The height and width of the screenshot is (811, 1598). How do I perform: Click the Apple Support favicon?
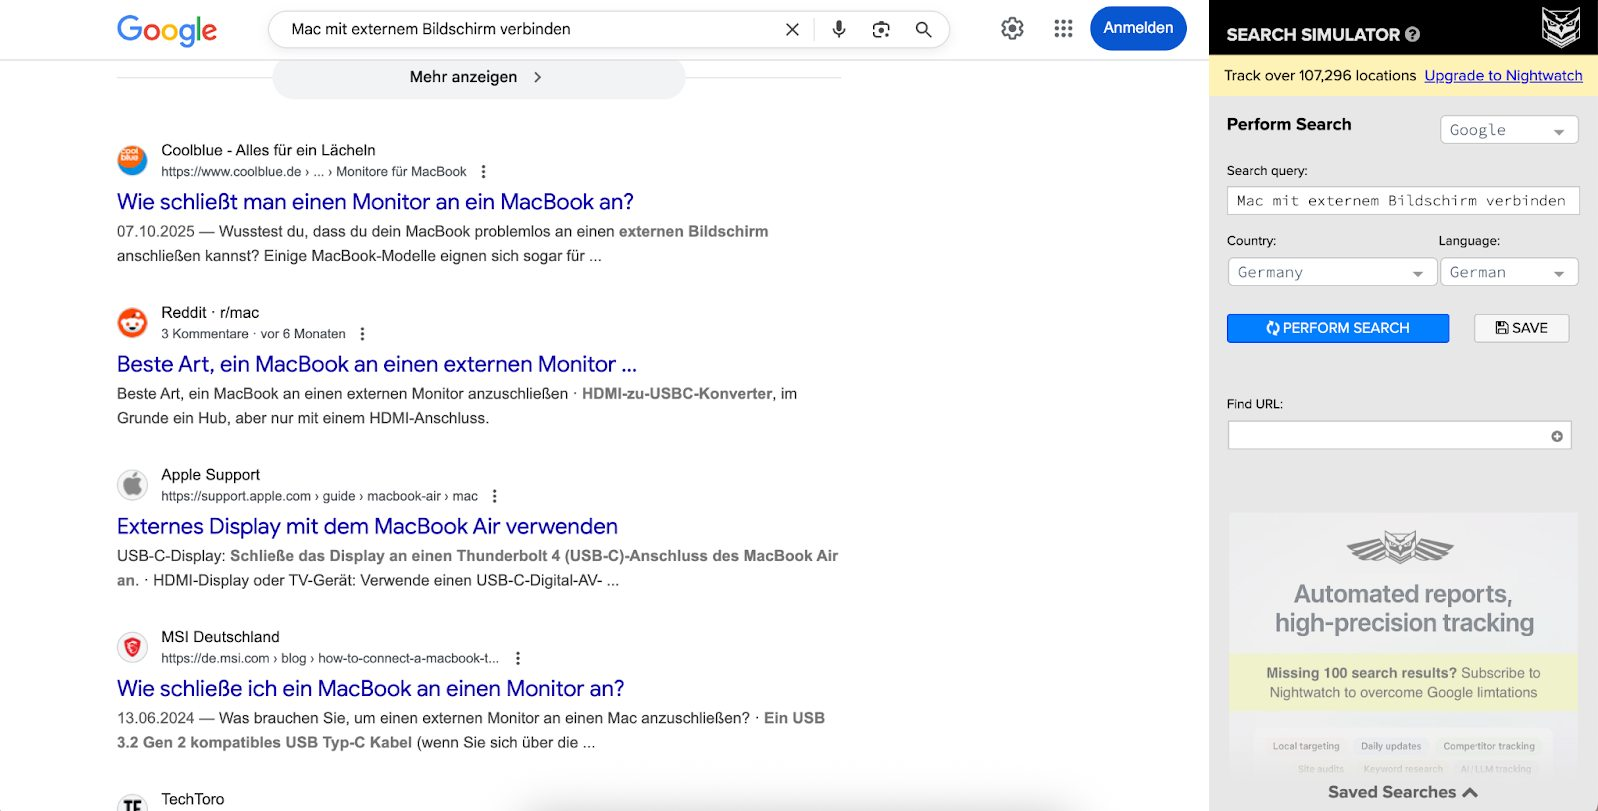pos(132,484)
